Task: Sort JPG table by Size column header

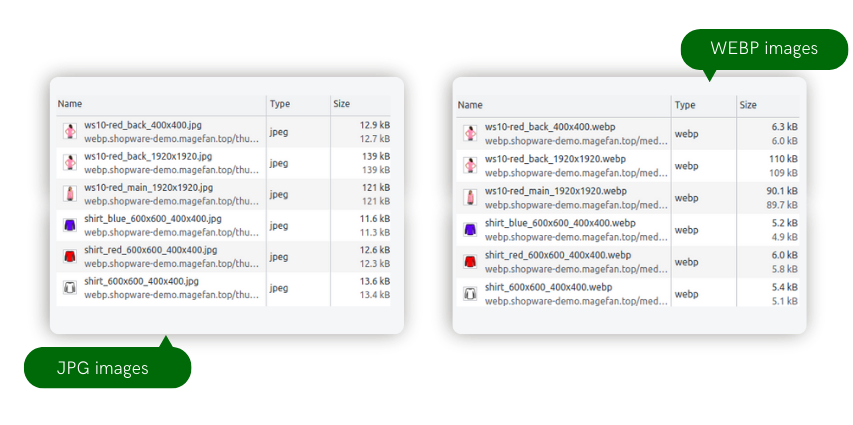Action: tap(342, 104)
